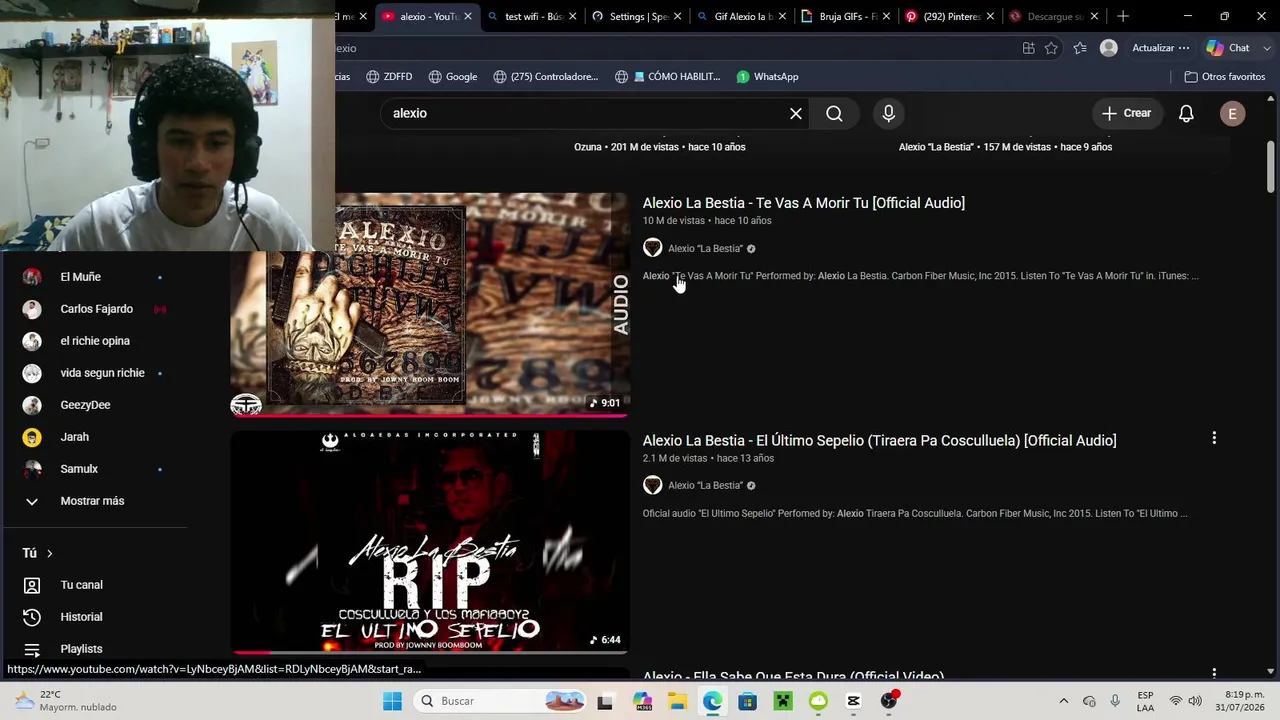Open Copilot Chat in Edge
The width and height of the screenshot is (1280, 720).
coord(1228,48)
